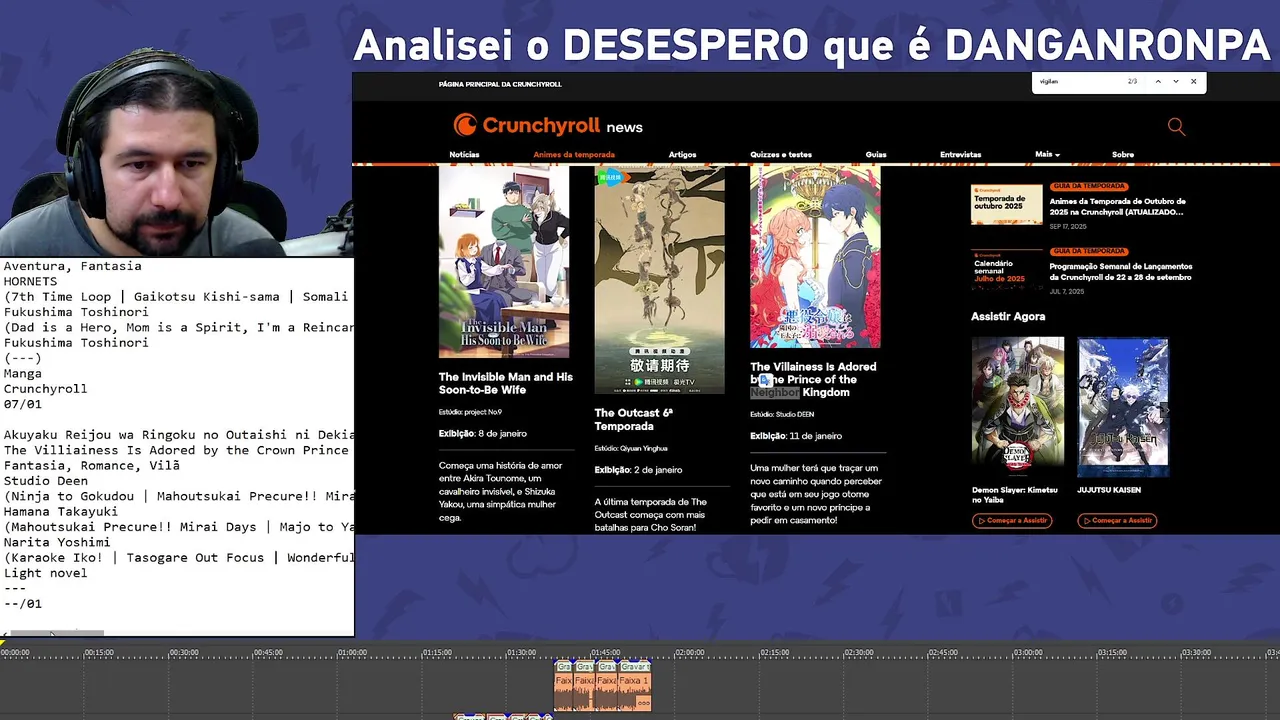1280x720 pixels.
Task: Select the widest Faixa 1 audio clip
Action: 635,686
